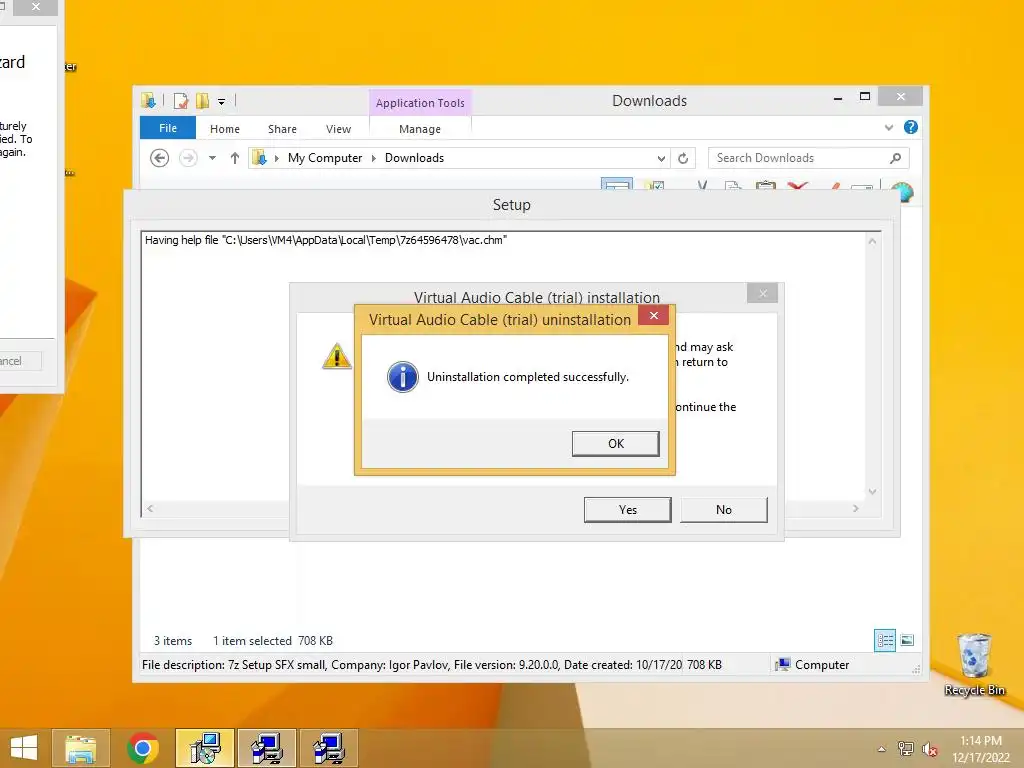Click the Computer icon in the status bar
This screenshot has height=768, width=1024.
click(x=782, y=665)
